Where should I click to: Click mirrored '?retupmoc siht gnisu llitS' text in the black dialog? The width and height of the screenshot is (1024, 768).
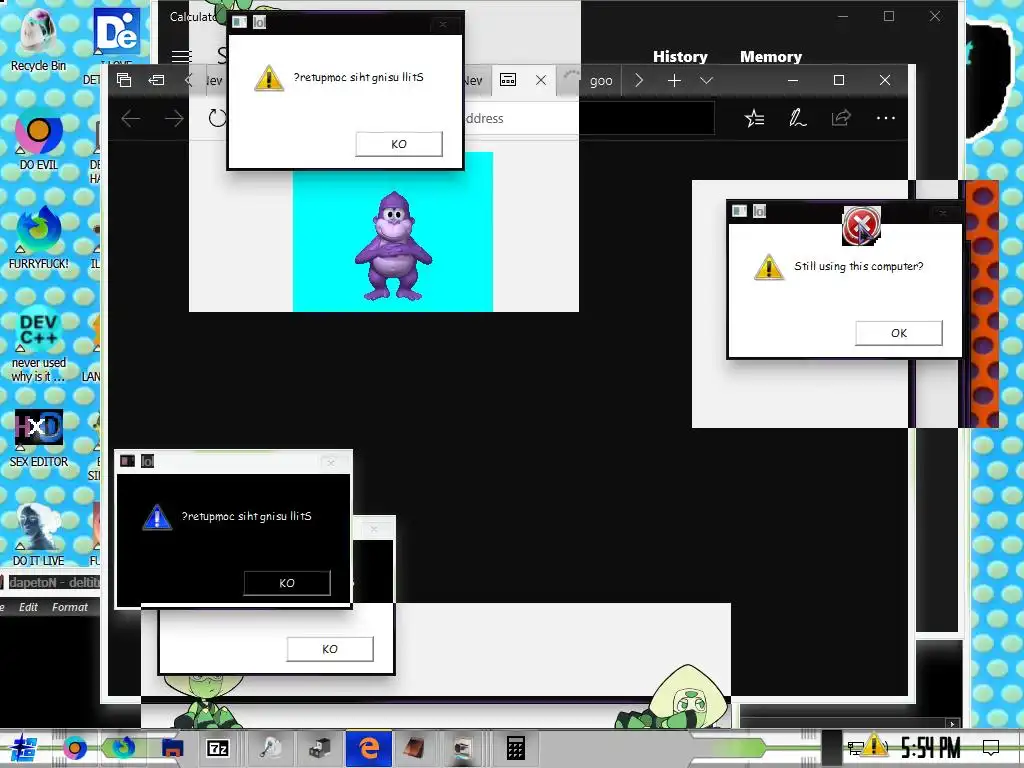pos(247,516)
